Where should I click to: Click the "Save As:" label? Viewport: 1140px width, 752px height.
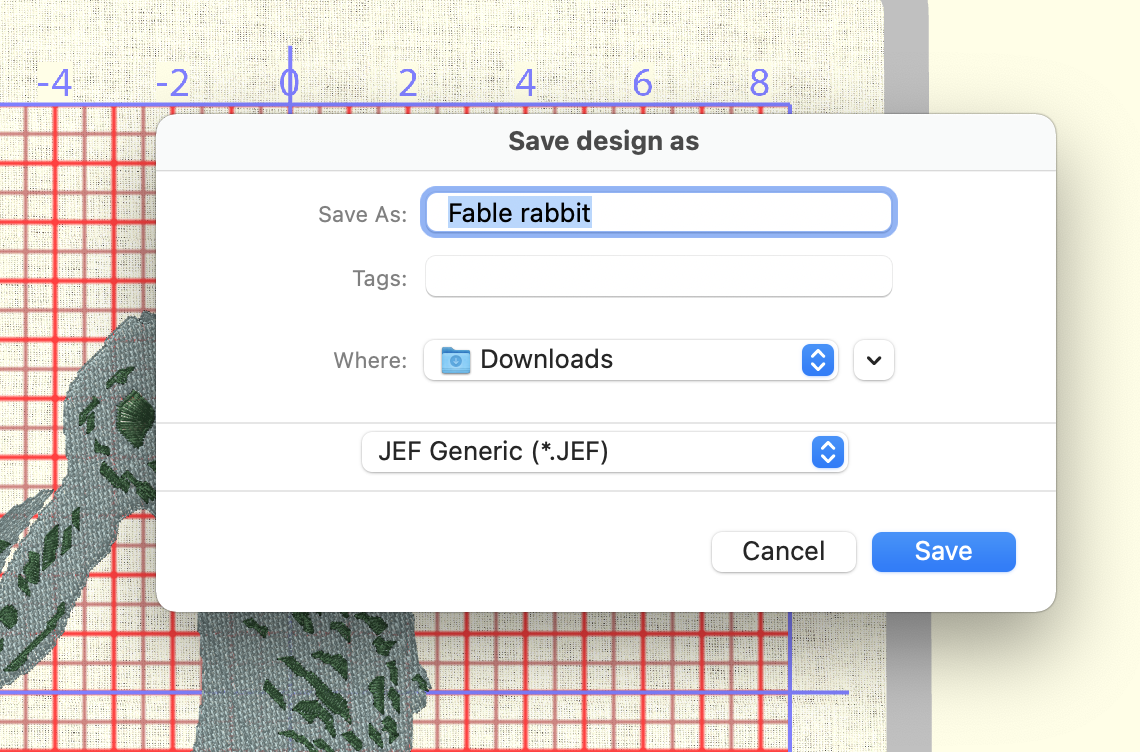(362, 214)
